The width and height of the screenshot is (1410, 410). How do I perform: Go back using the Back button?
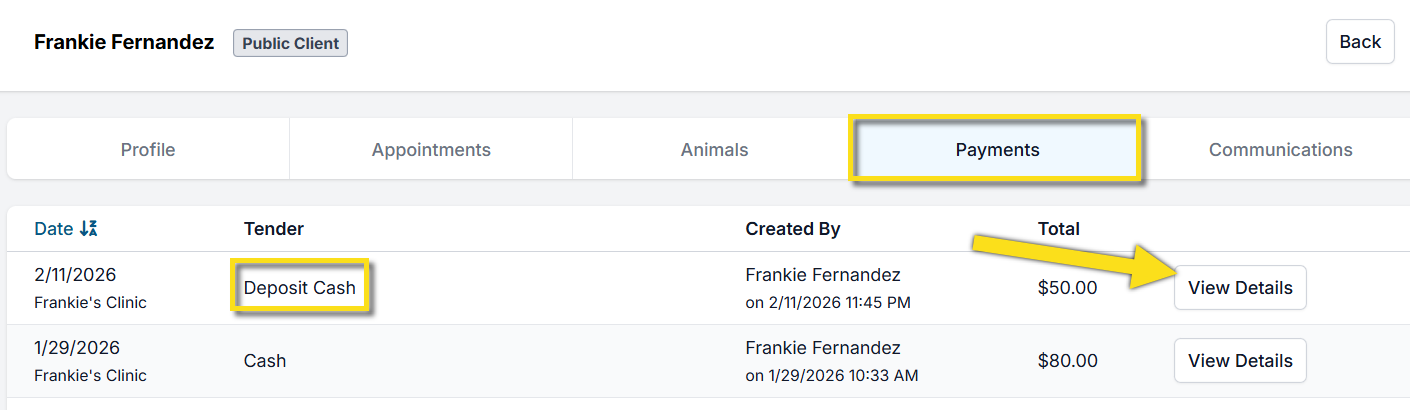point(1359,42)
